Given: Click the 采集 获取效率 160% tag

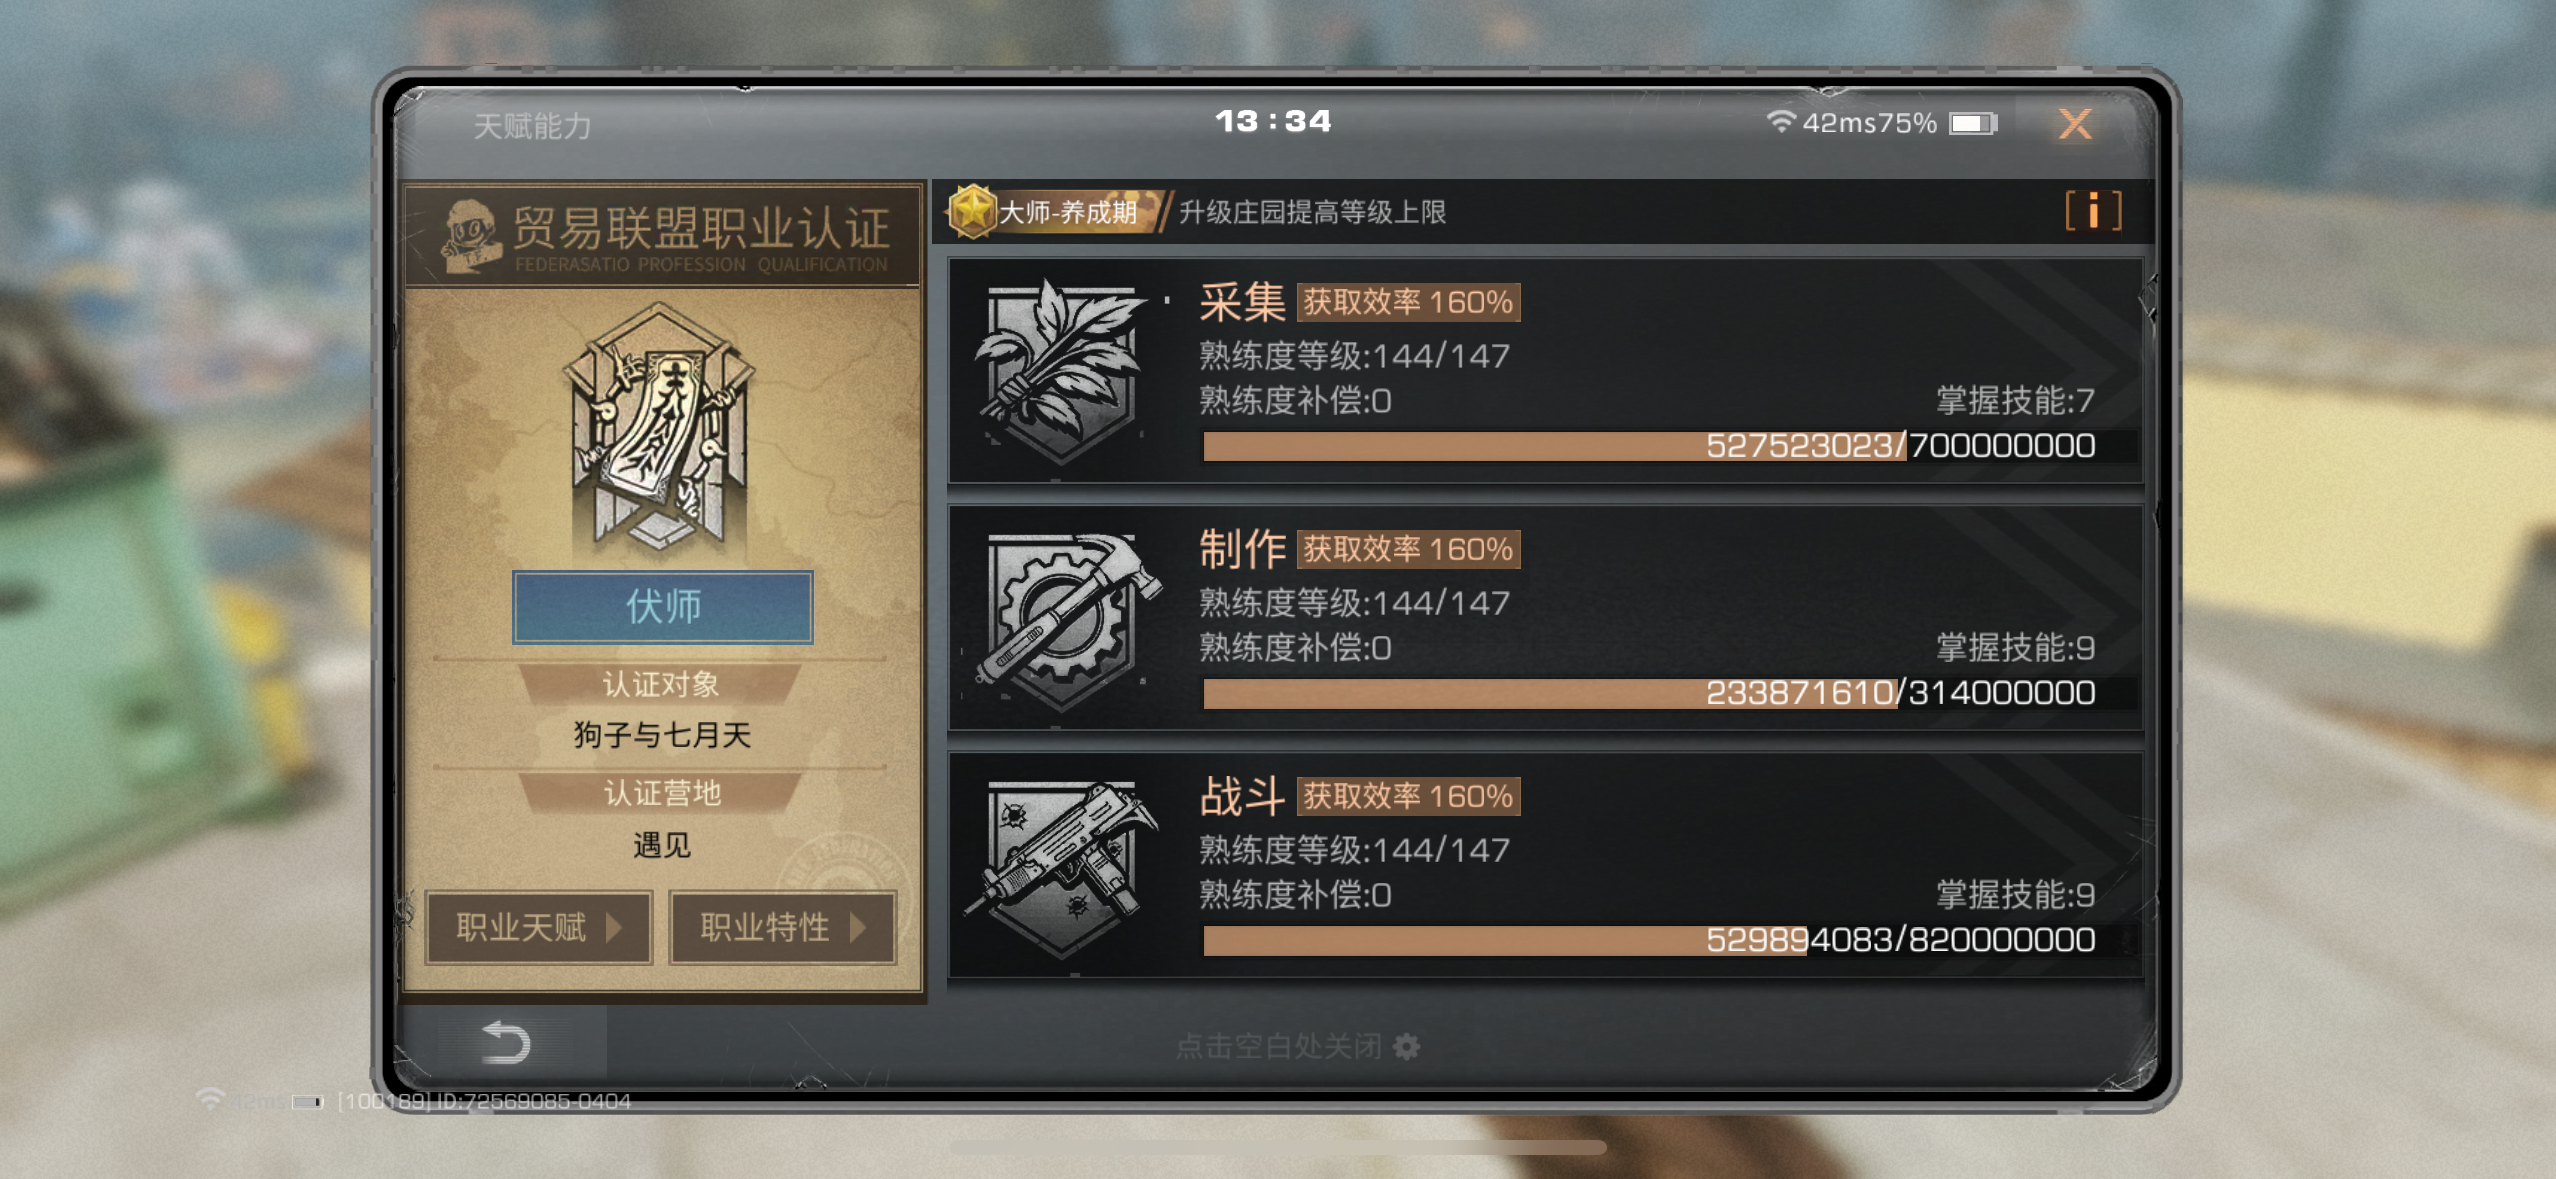Looking at the screenshot, I should 1408,302.
